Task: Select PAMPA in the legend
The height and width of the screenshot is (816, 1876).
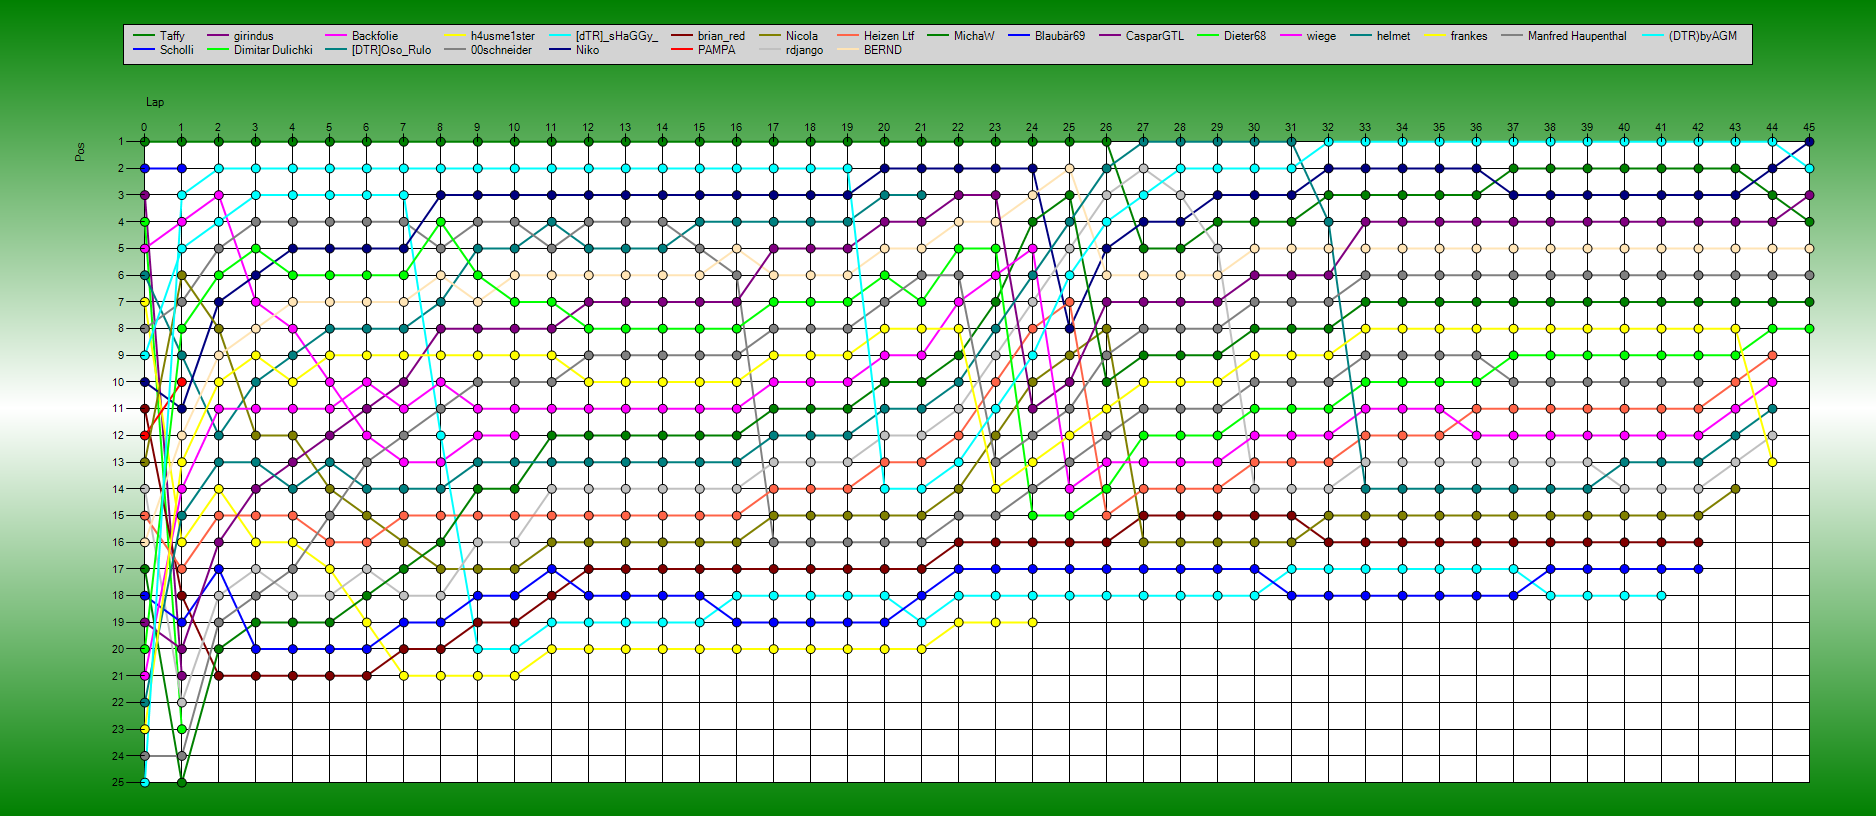Action: pos(716,50)
